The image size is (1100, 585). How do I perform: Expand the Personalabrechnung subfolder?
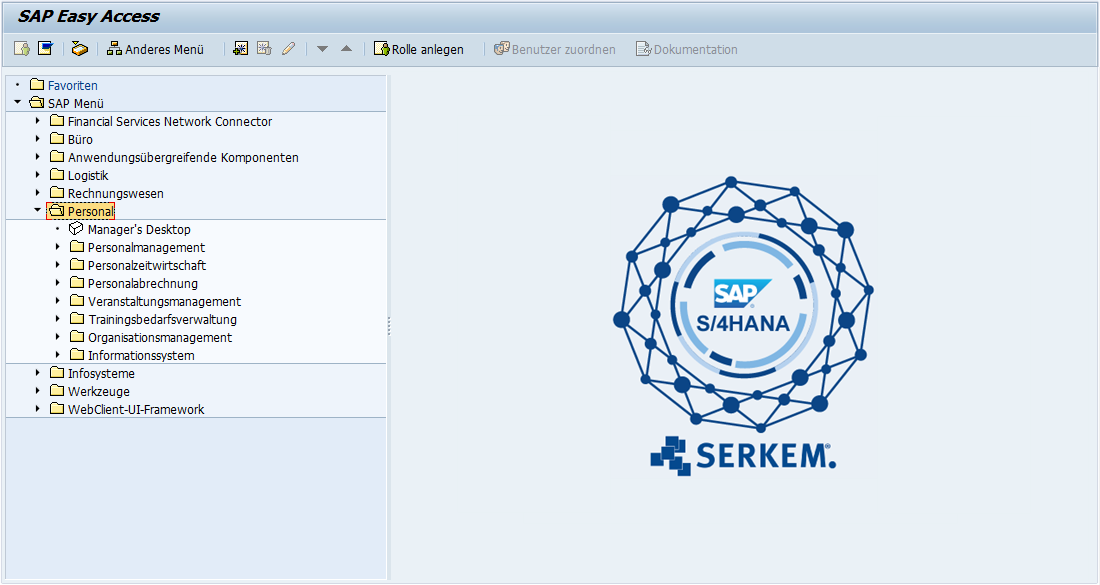(x=57, y=284)
